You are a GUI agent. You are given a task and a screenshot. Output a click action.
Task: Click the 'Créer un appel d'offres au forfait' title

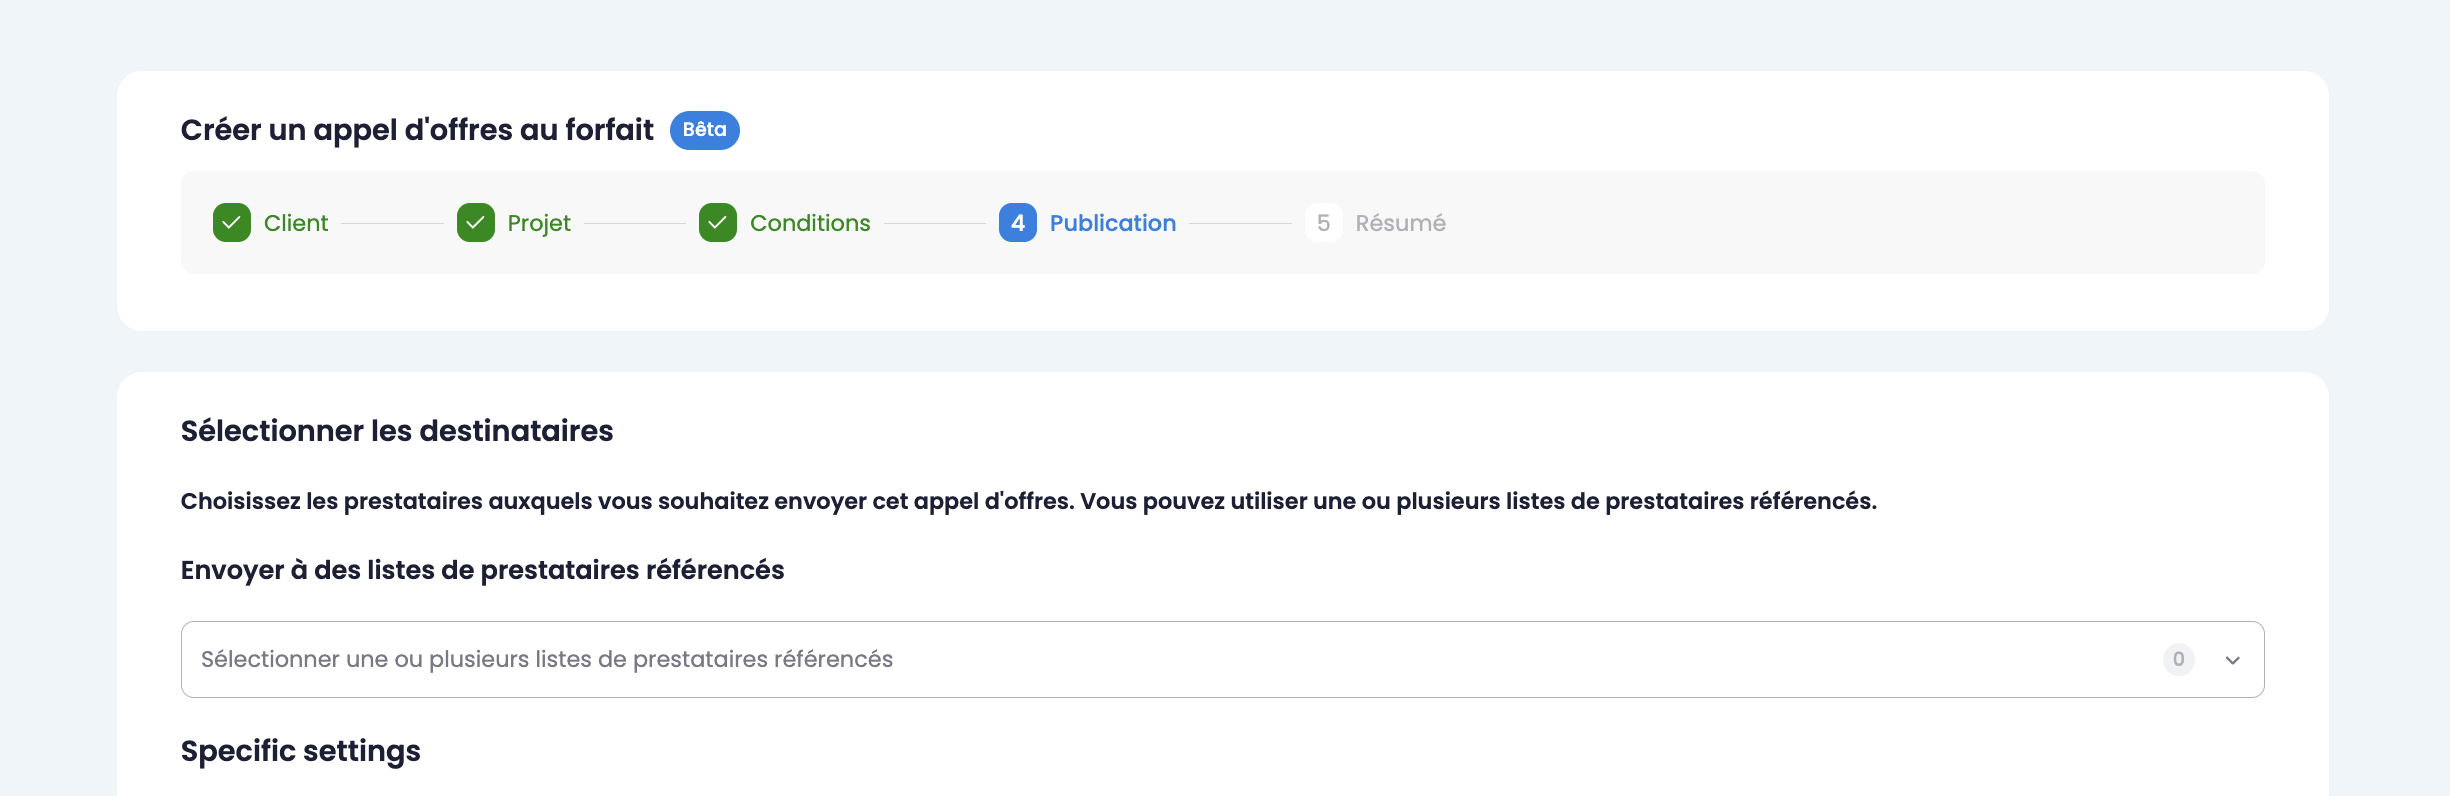tap(417, 130)
